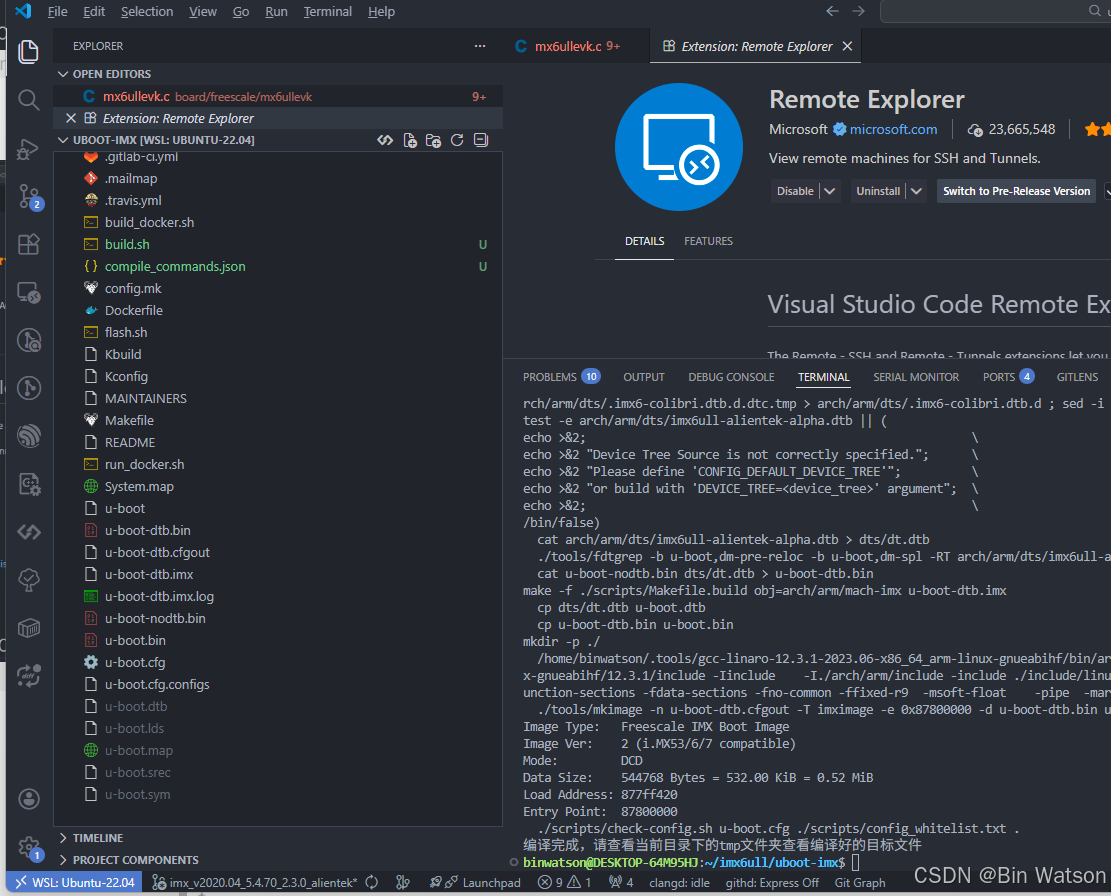Collapse the UBOOT-IMX folder section
Screen dimensions: 1111x896
[63, 140]
